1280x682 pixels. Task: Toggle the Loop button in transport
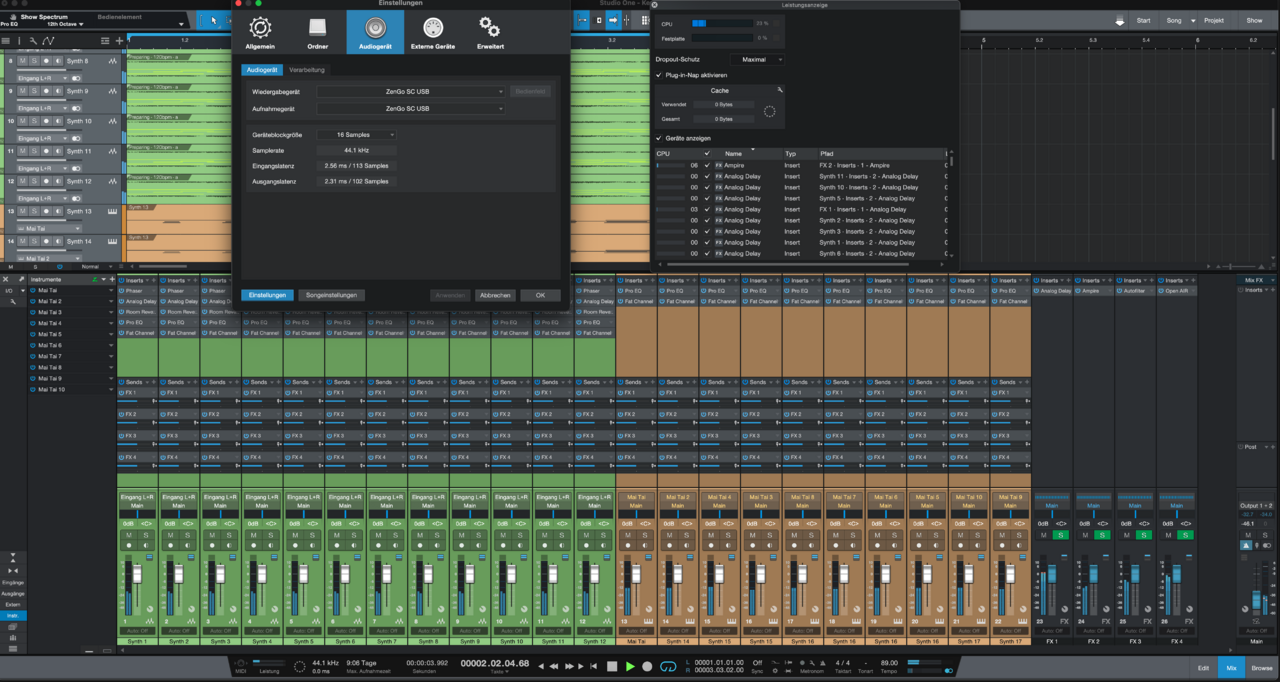coord(667,666)
